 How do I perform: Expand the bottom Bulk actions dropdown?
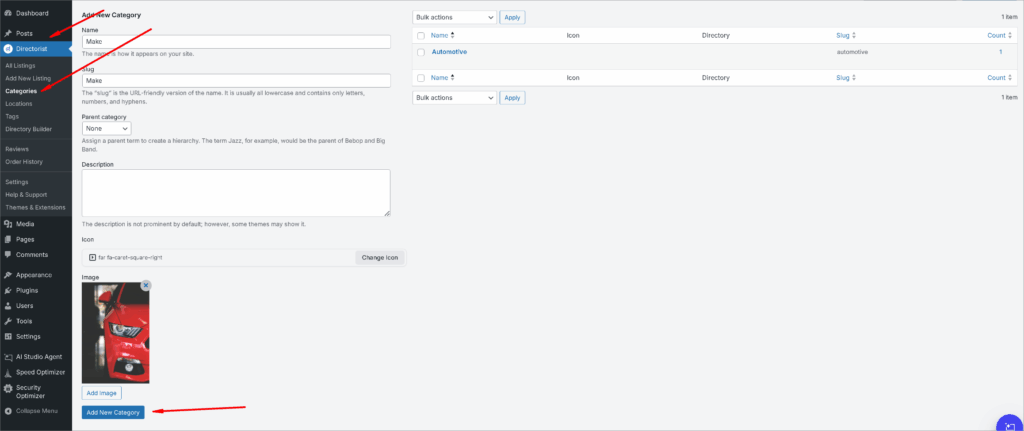(454, 98)
